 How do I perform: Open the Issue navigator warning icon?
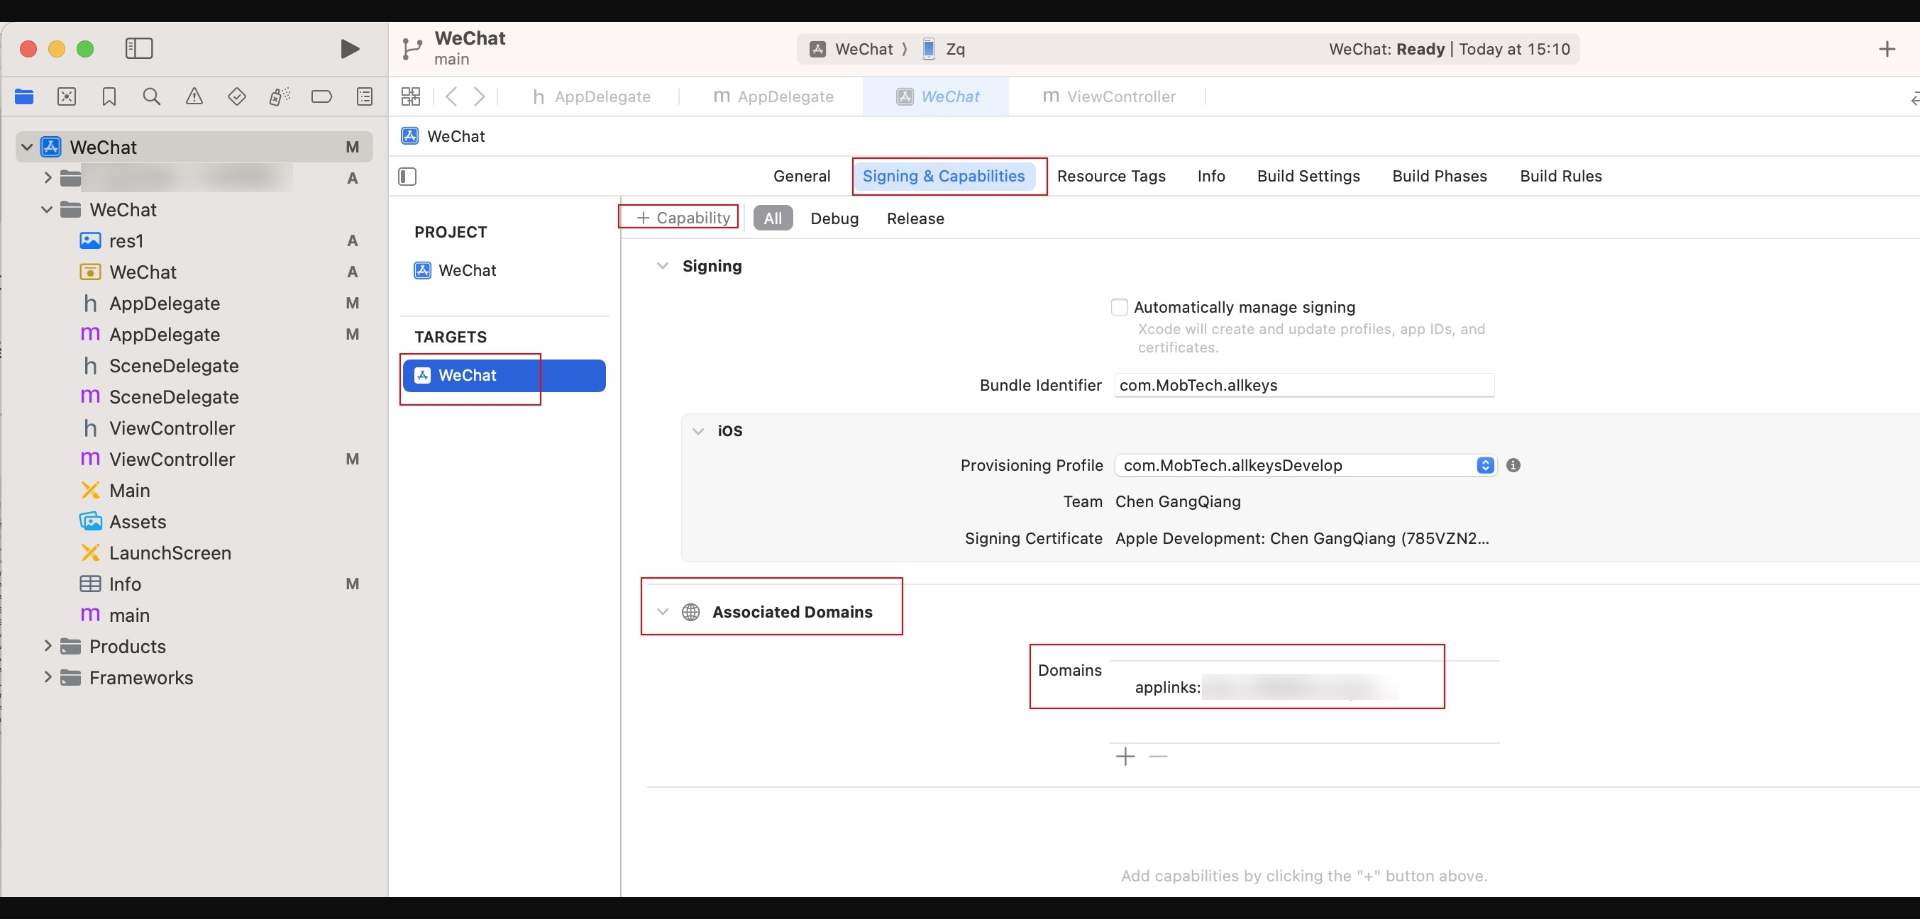click(194, 97)
